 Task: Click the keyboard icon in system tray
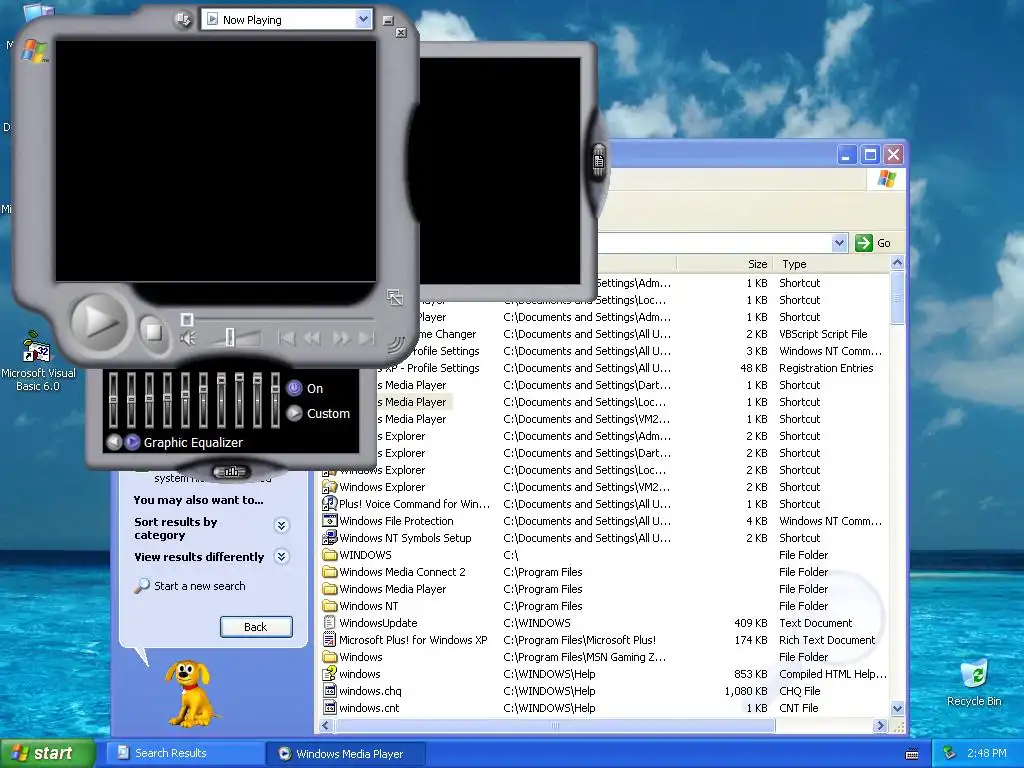tap(912, 754)
